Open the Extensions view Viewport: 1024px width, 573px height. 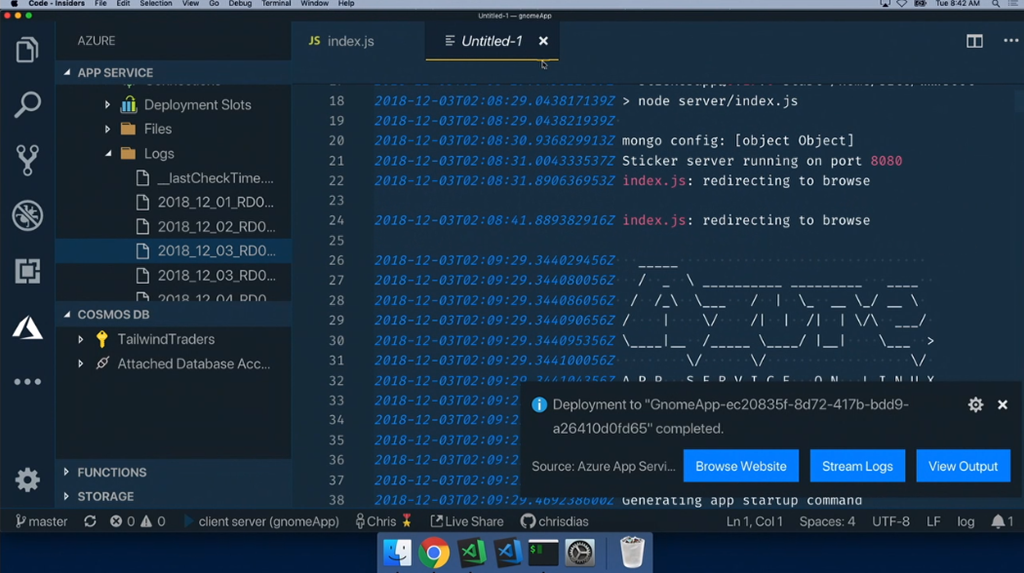tap(27, 271)
